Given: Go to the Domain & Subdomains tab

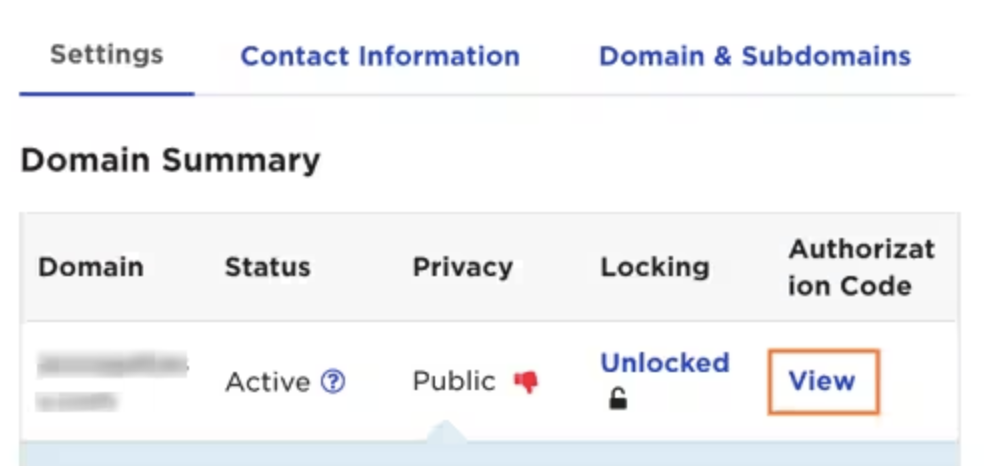Looking at the screenshot, I should tap(755, 56).
